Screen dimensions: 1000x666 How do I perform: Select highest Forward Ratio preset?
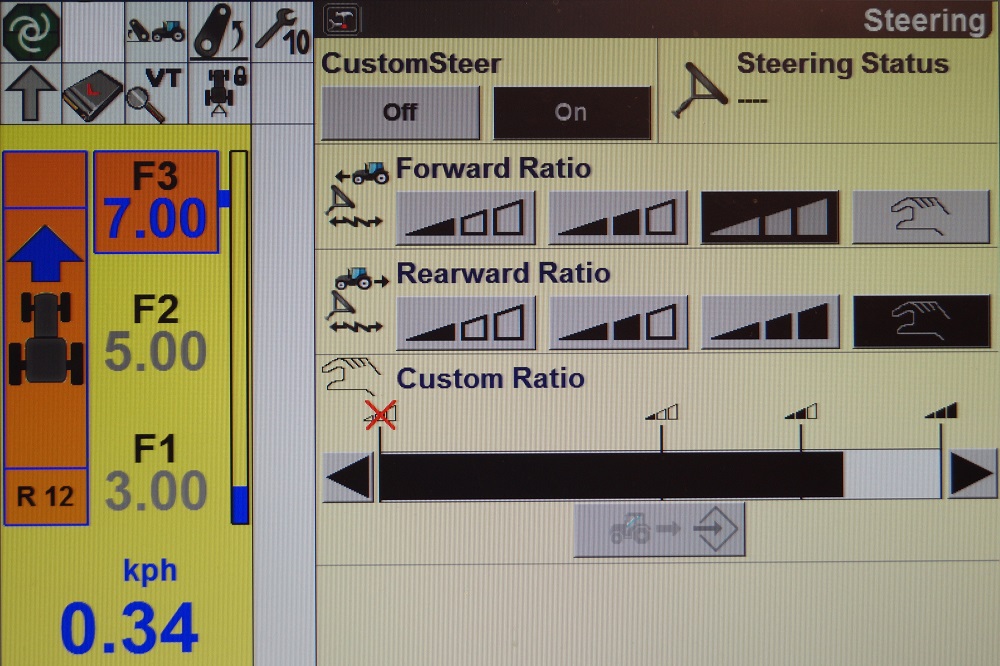tap(770, 218)
